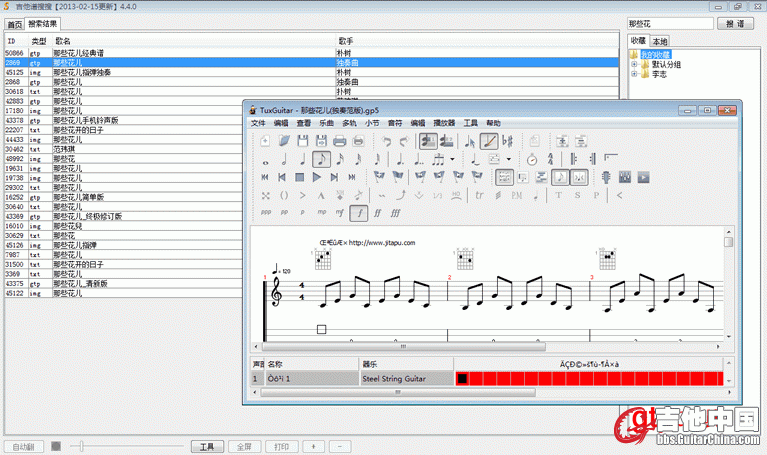Select the quarter note duration
This screenshot has width=767, height=455.
(x=303, y=159)
